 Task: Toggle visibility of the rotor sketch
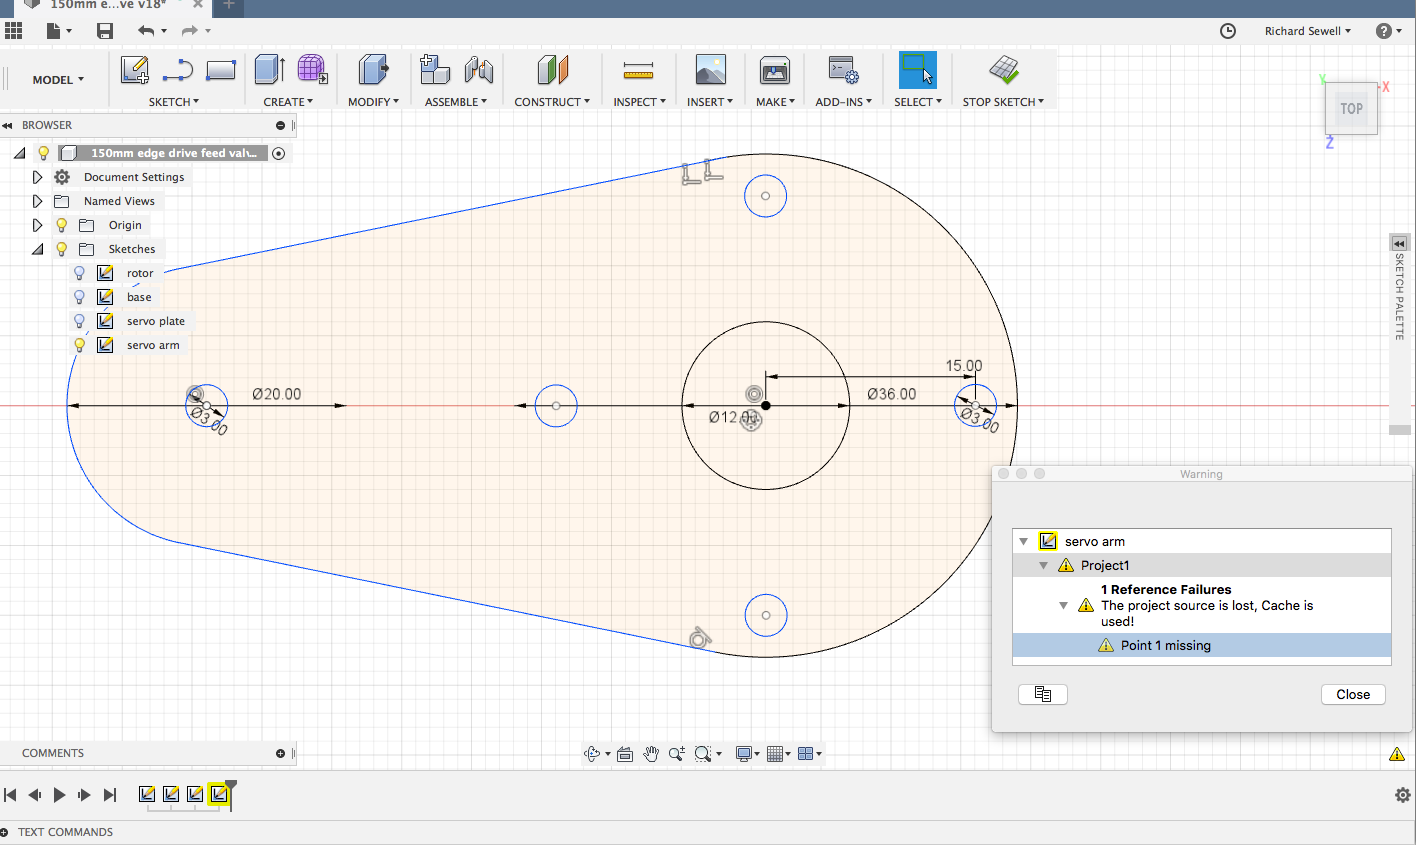79,273
